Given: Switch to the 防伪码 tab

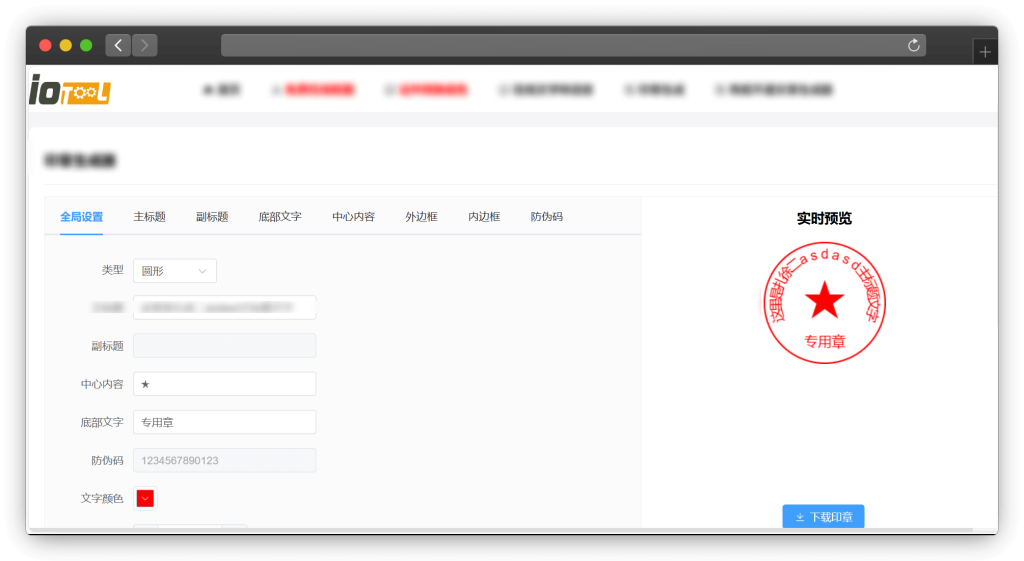Looking at the screenshot, I should pos(547,217).
